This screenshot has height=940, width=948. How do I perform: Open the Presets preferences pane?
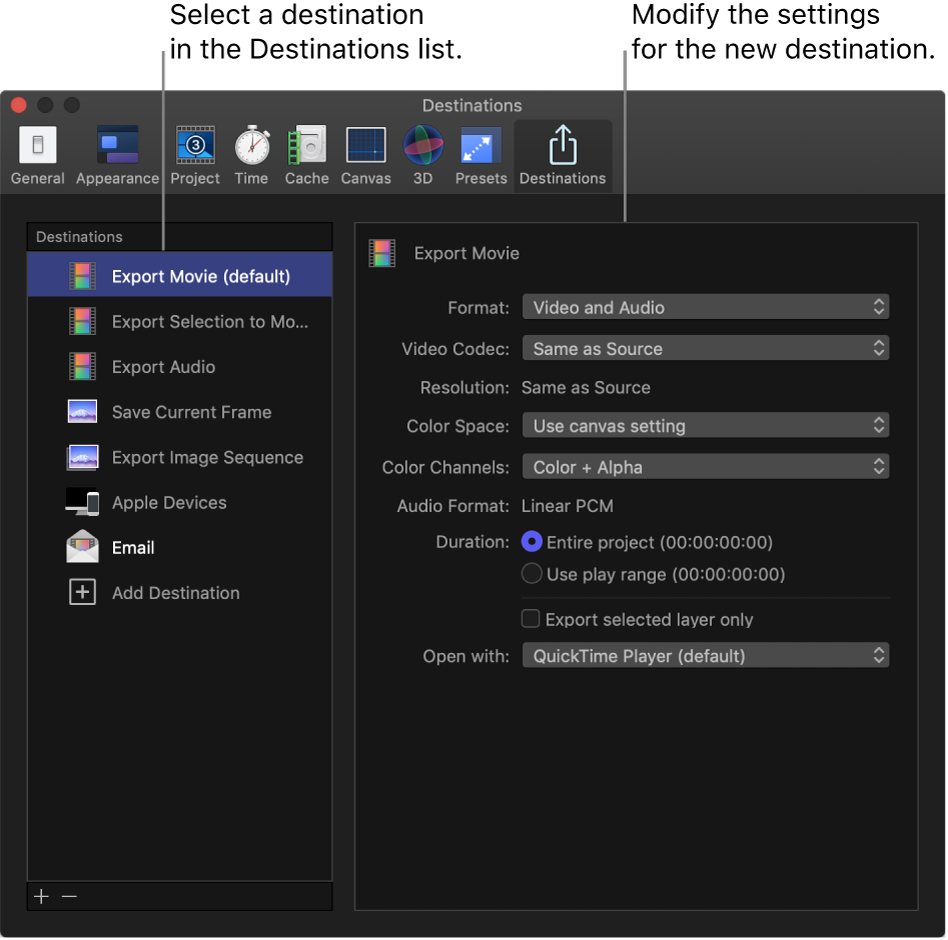[480, 150]
